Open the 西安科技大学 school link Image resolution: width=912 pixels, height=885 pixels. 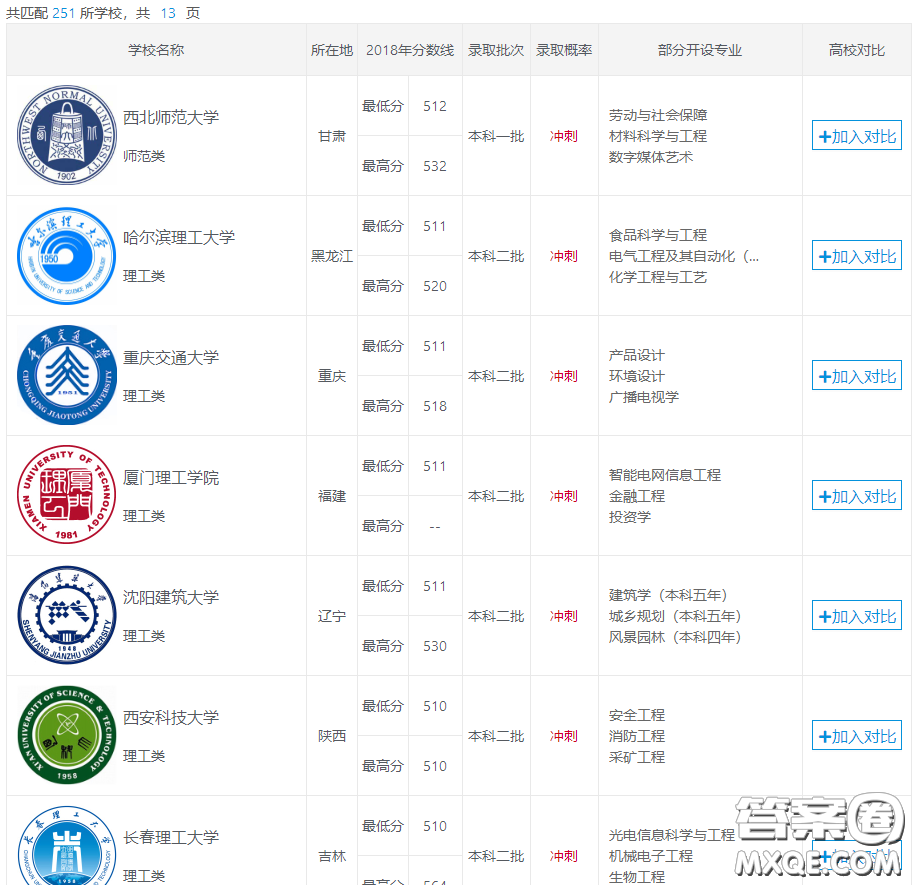click(171, 718)
